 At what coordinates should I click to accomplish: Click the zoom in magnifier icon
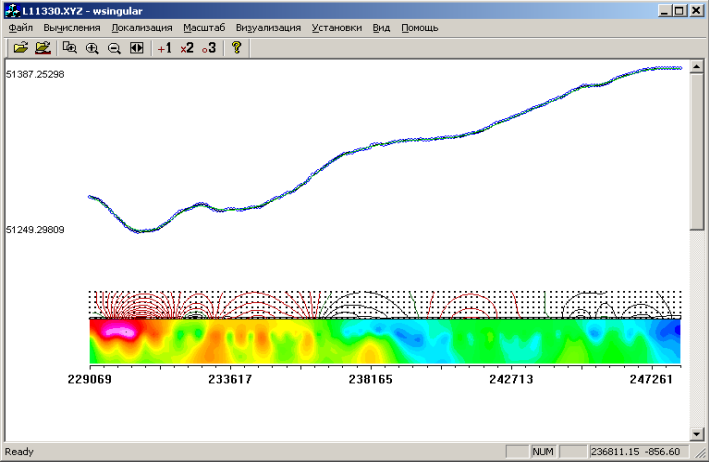(92, 47)
